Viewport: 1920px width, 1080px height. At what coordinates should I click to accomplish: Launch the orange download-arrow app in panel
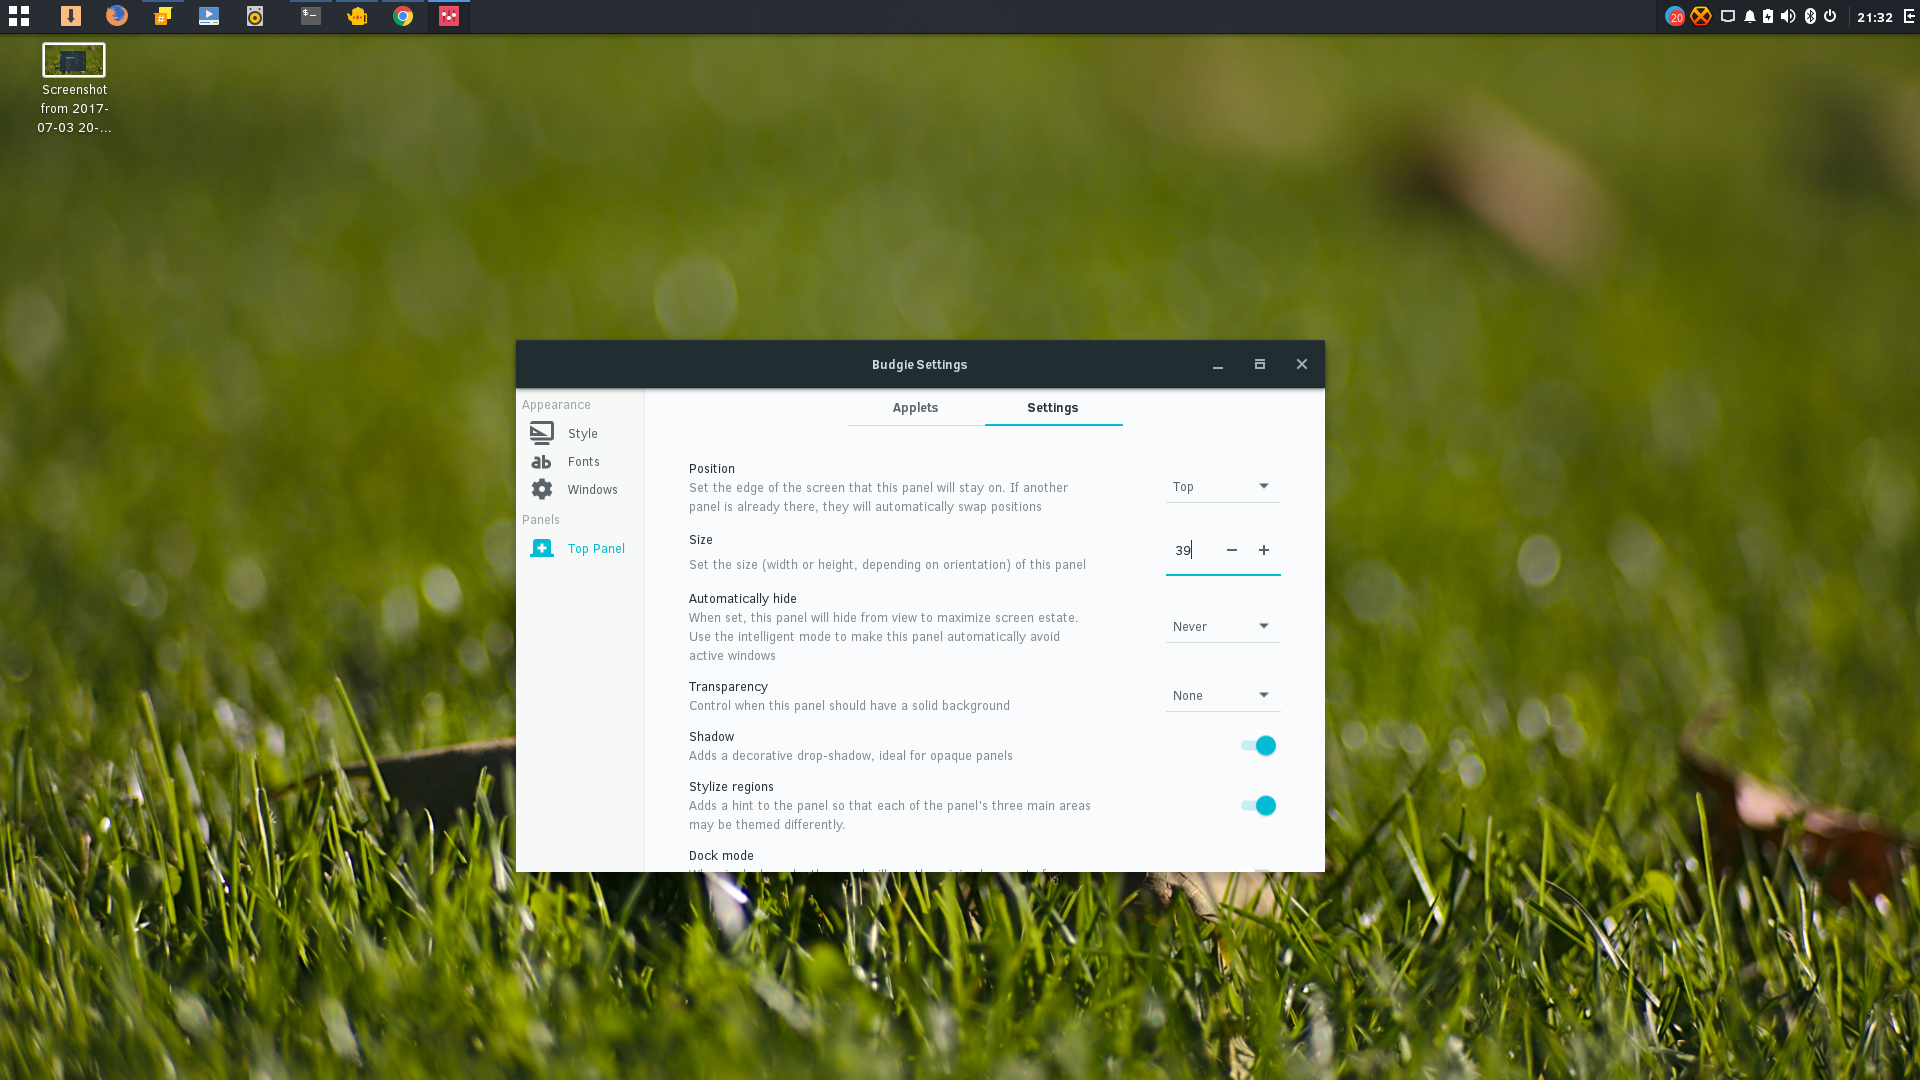tap(70, 16)
